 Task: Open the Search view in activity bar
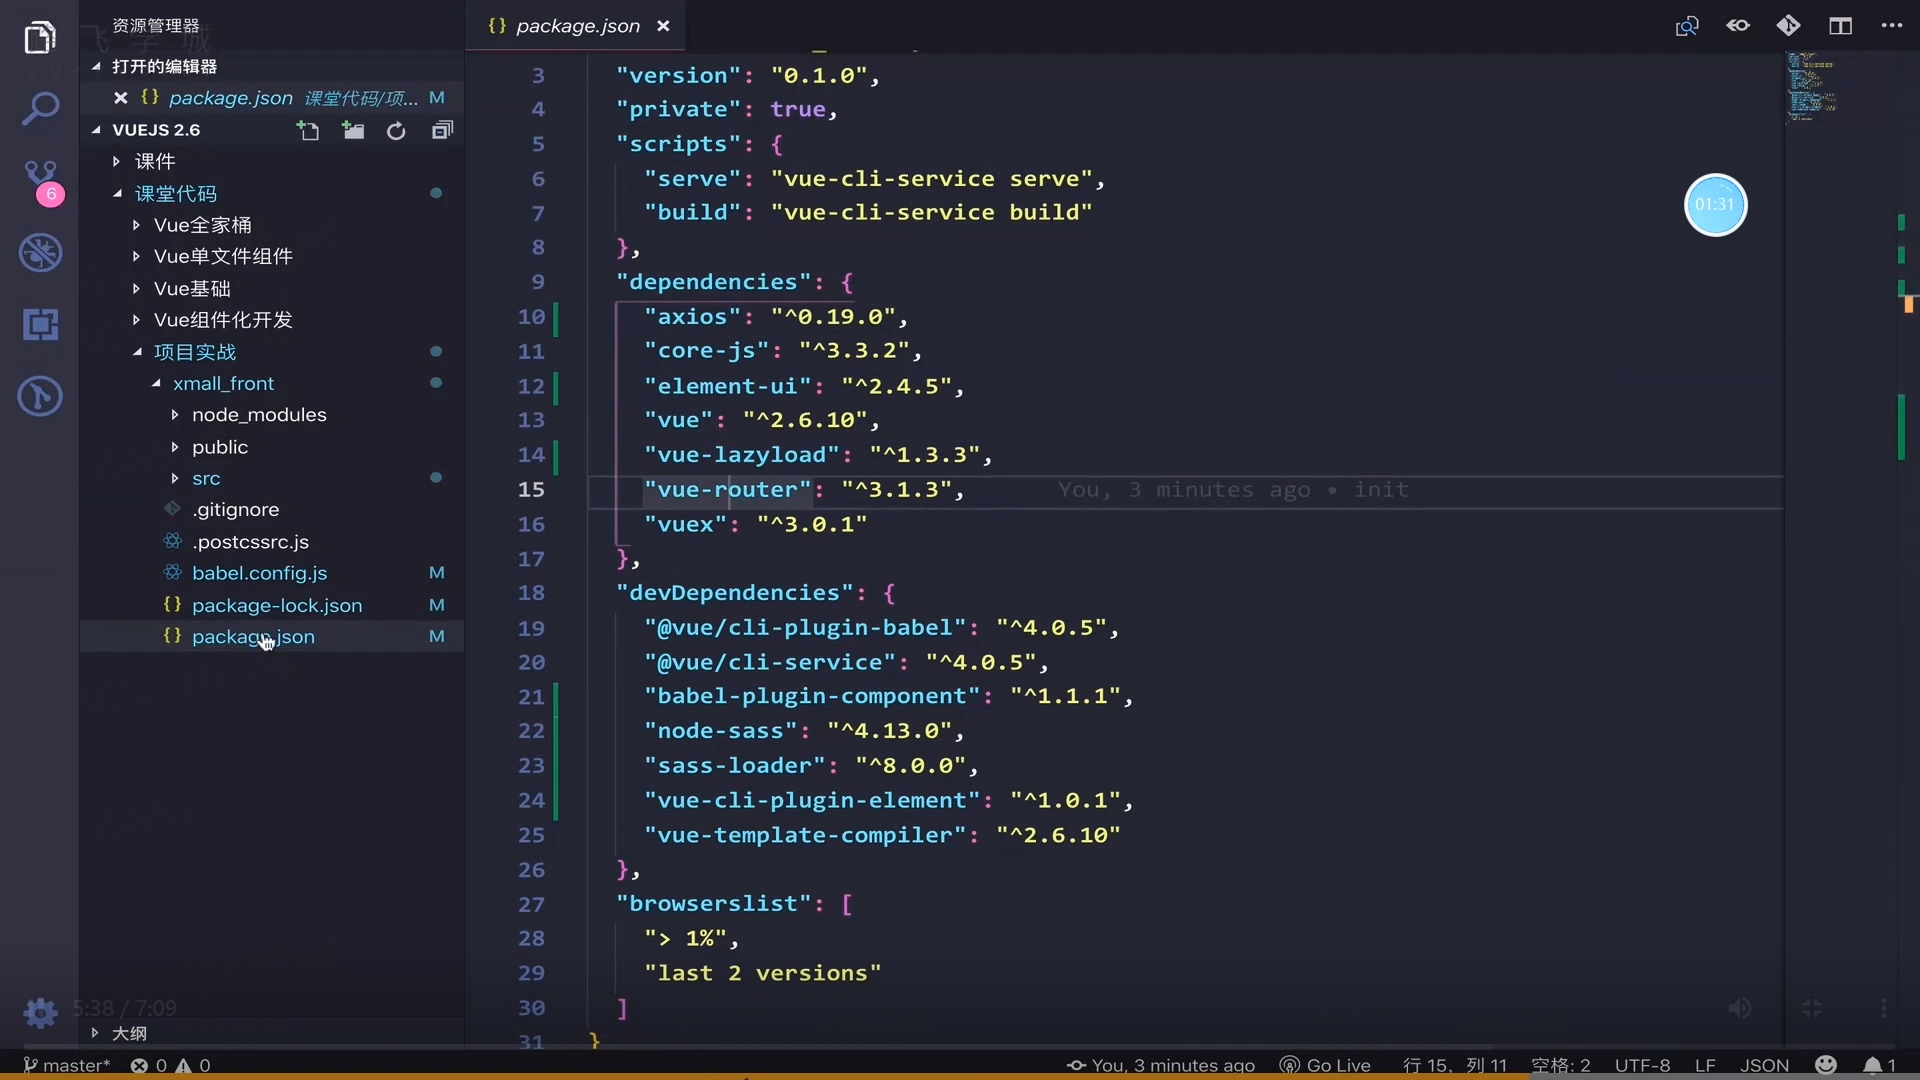pyautogui.click(x=40, y=108)
